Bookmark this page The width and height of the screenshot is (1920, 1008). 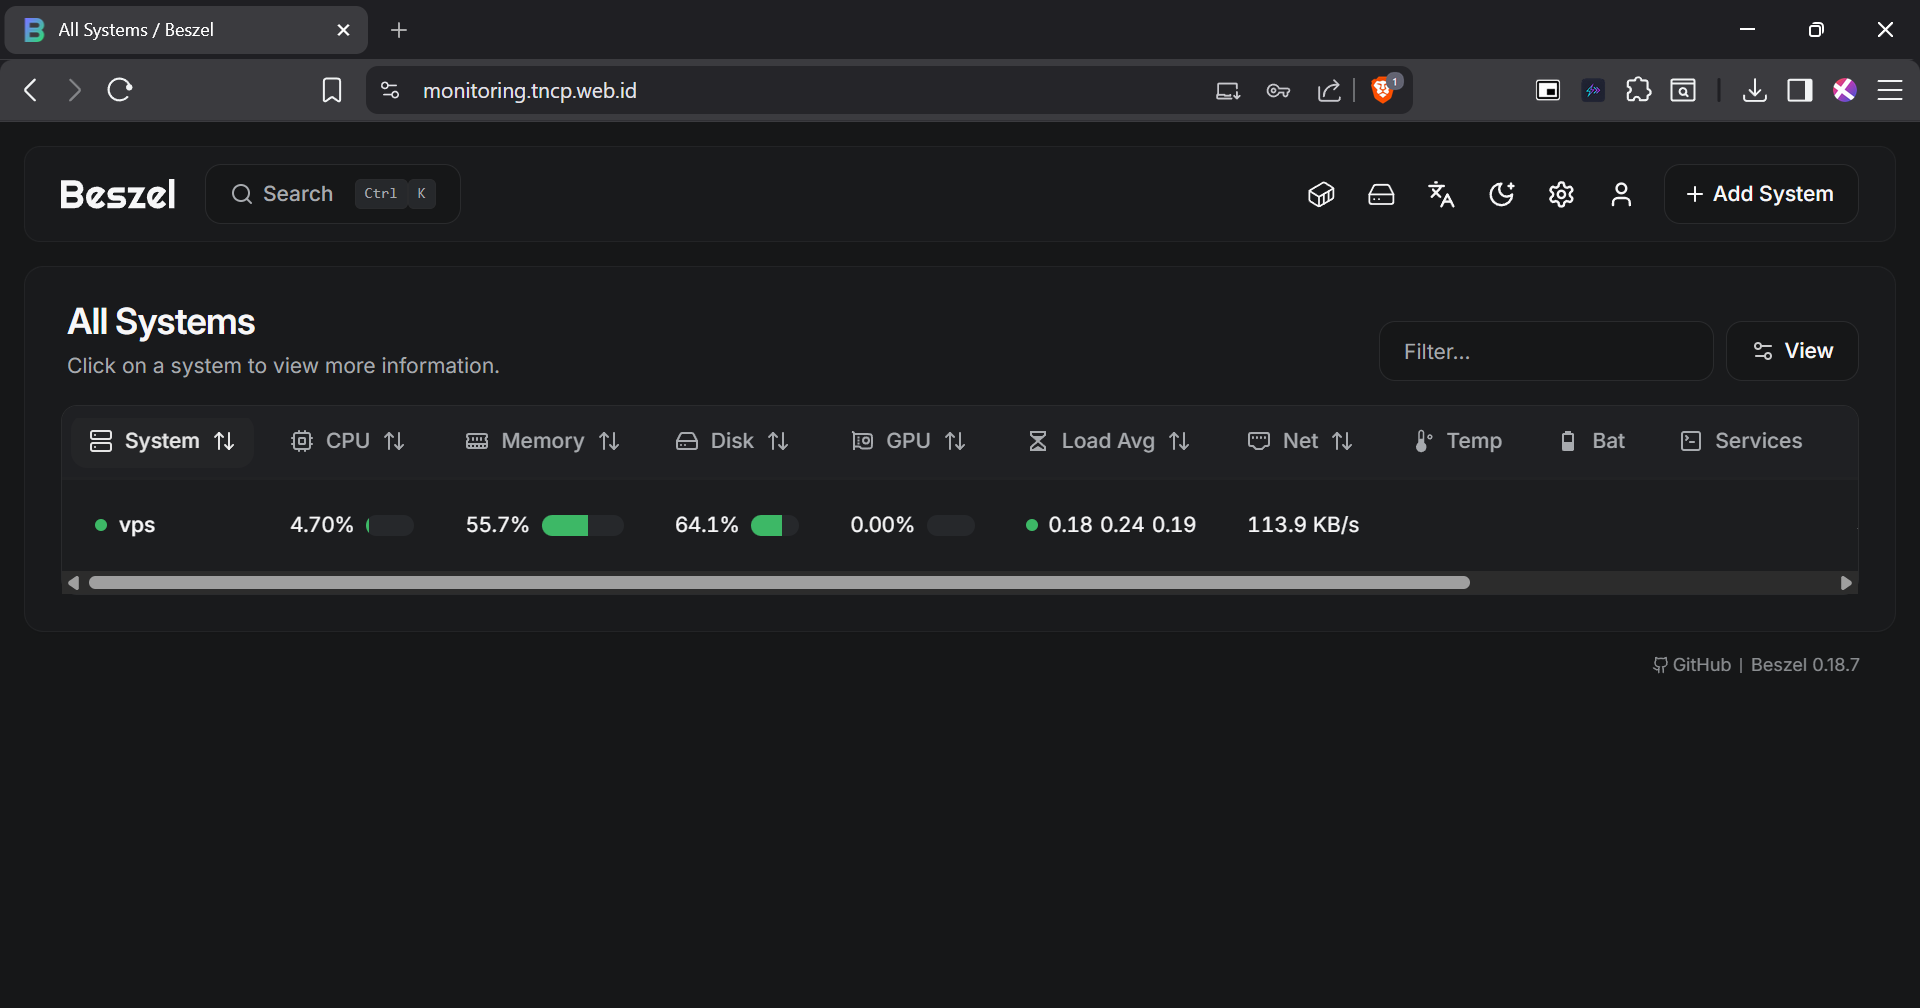coord(332,90)
